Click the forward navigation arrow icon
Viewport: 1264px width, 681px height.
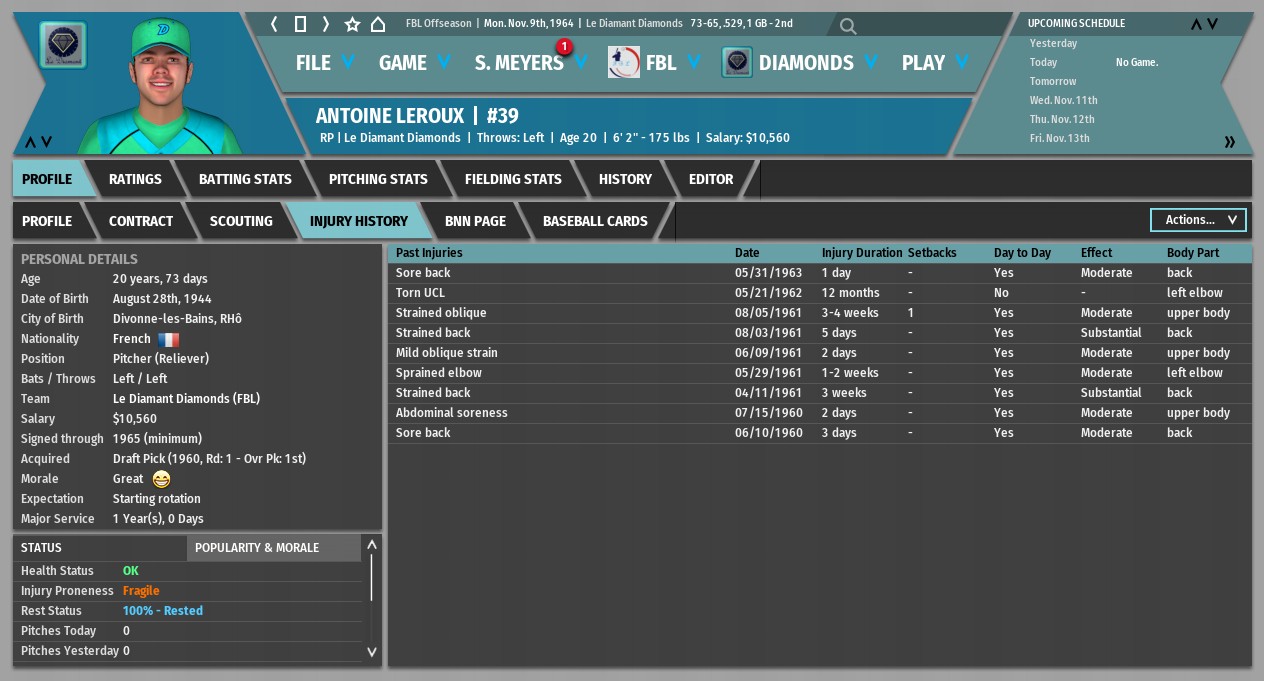(325, 24)
